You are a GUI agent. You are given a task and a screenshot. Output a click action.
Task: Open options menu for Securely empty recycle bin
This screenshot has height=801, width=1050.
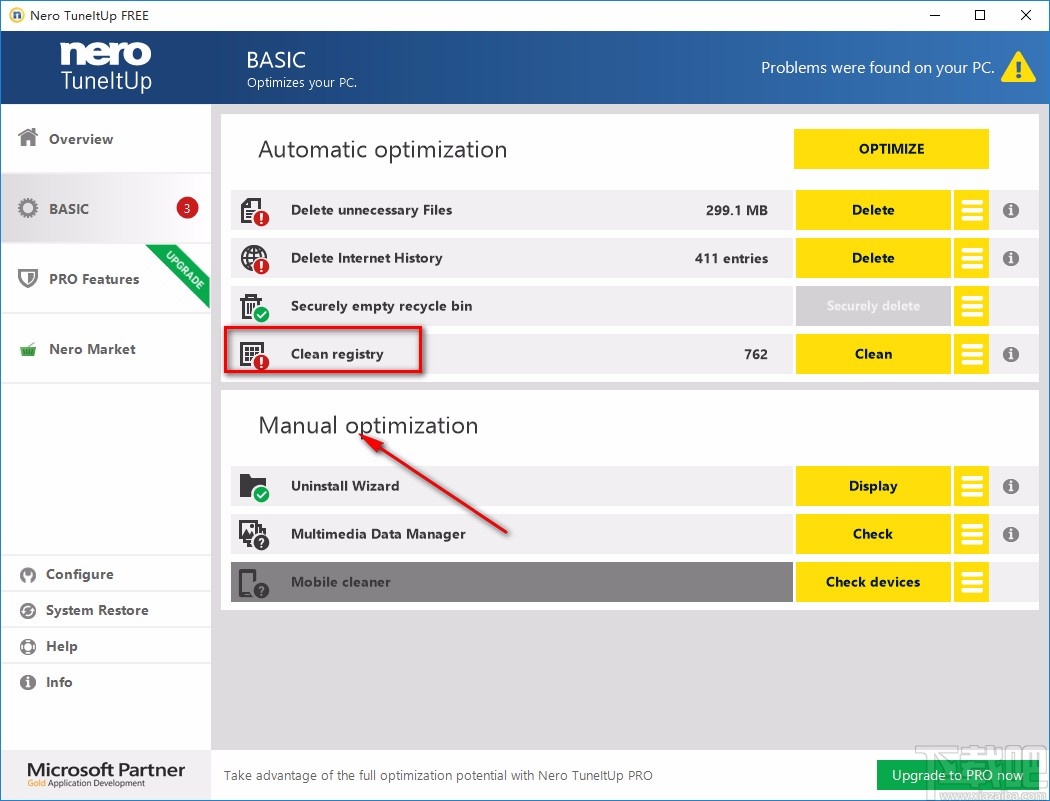click(971, 306)
